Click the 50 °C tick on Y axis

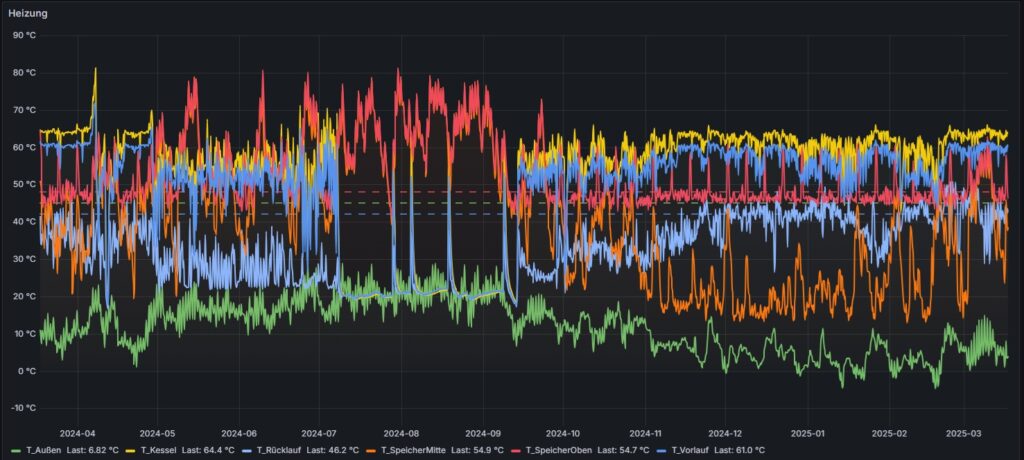coord(23,184)
